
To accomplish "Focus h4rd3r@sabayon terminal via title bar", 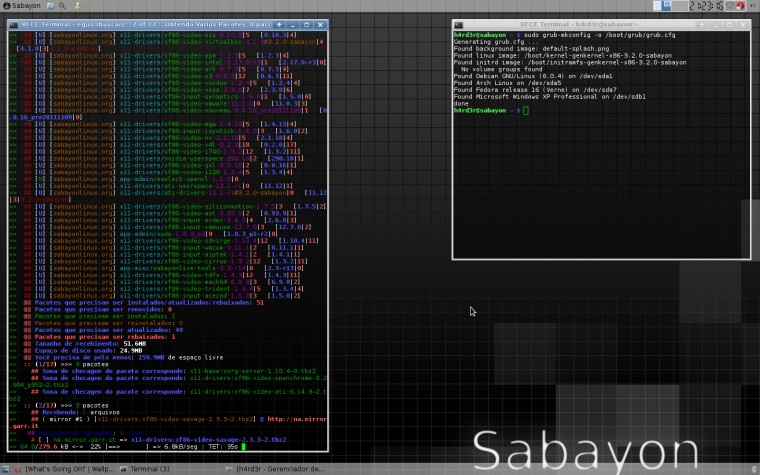I will (x=579, y=25).
